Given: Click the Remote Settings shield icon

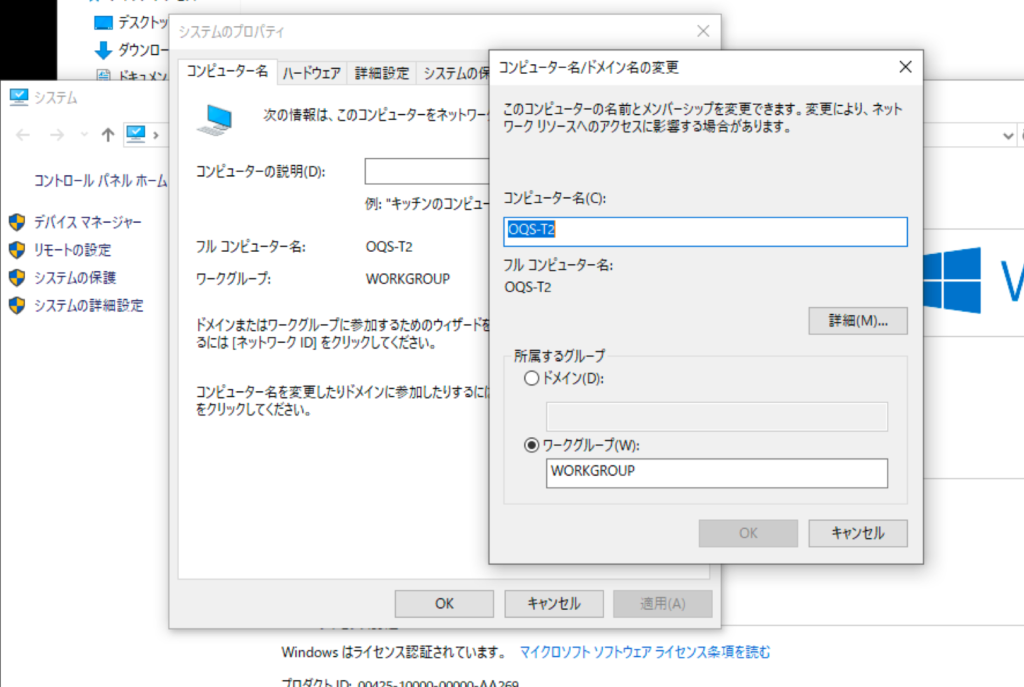Looking at the screenshot, I should point(16,250).
